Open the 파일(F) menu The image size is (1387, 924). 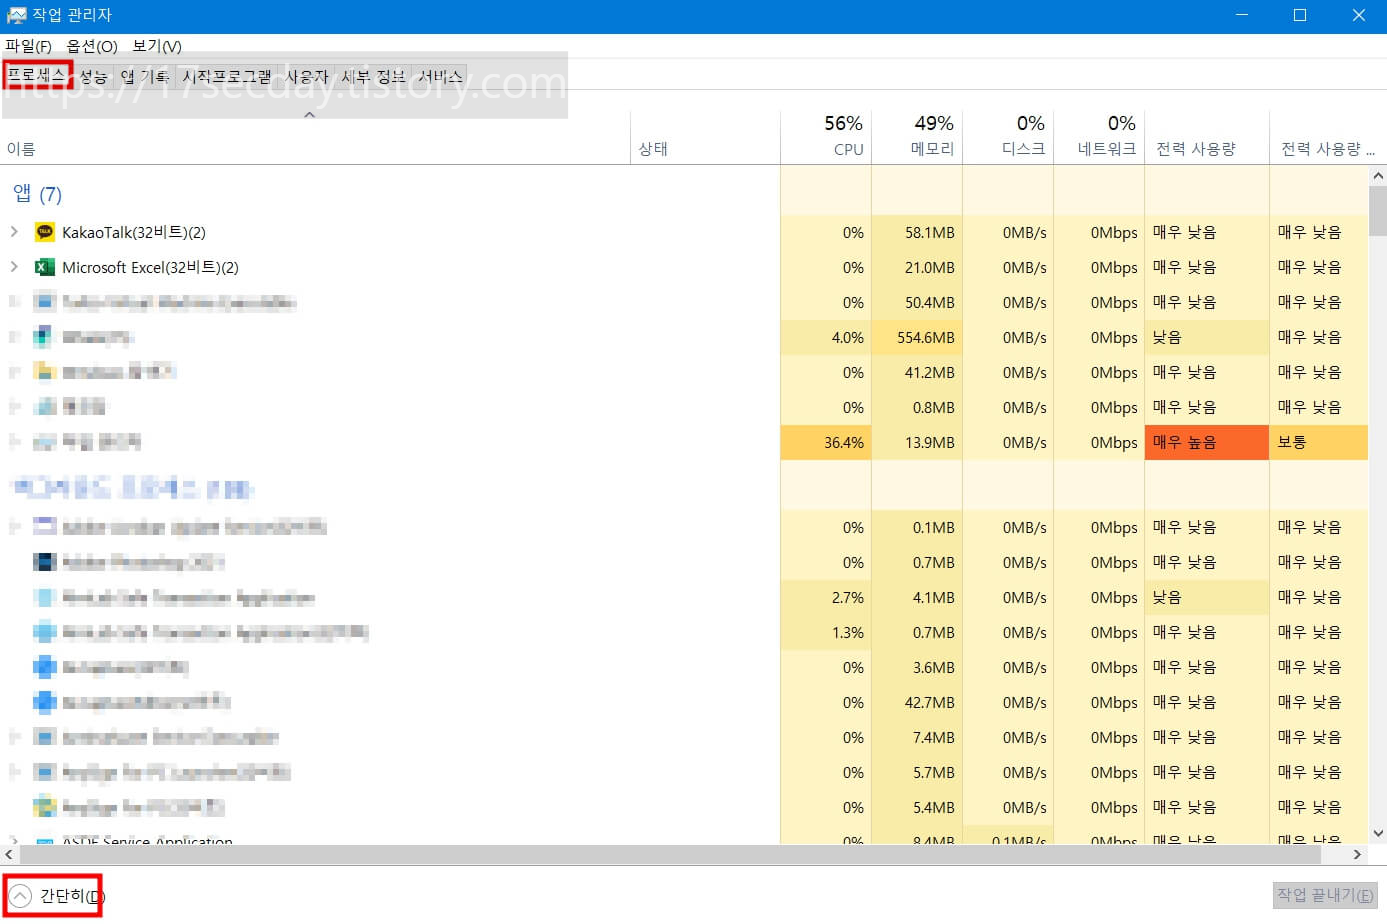tap(28, 46)
